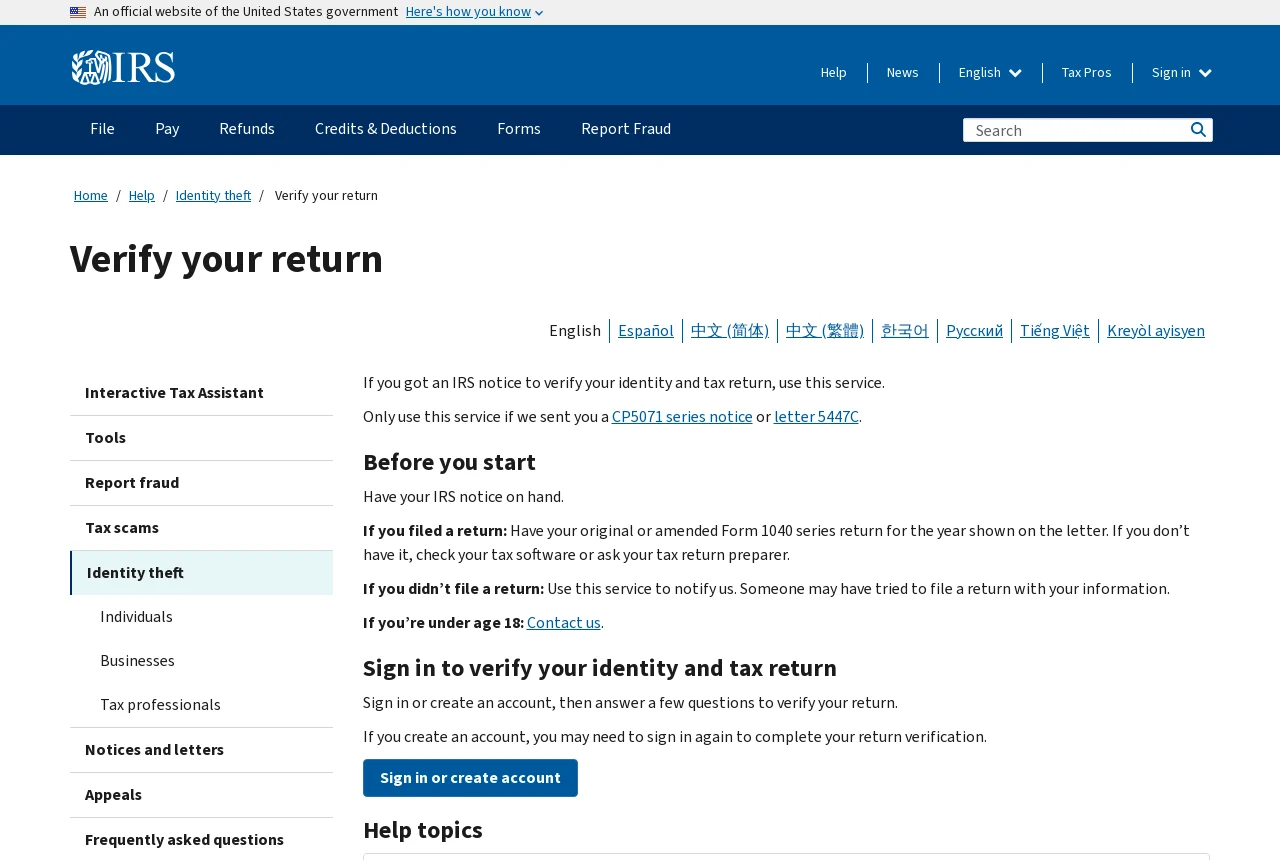Go to Tax Pros page
The image size is (1280, 860).
[1087, 72]
